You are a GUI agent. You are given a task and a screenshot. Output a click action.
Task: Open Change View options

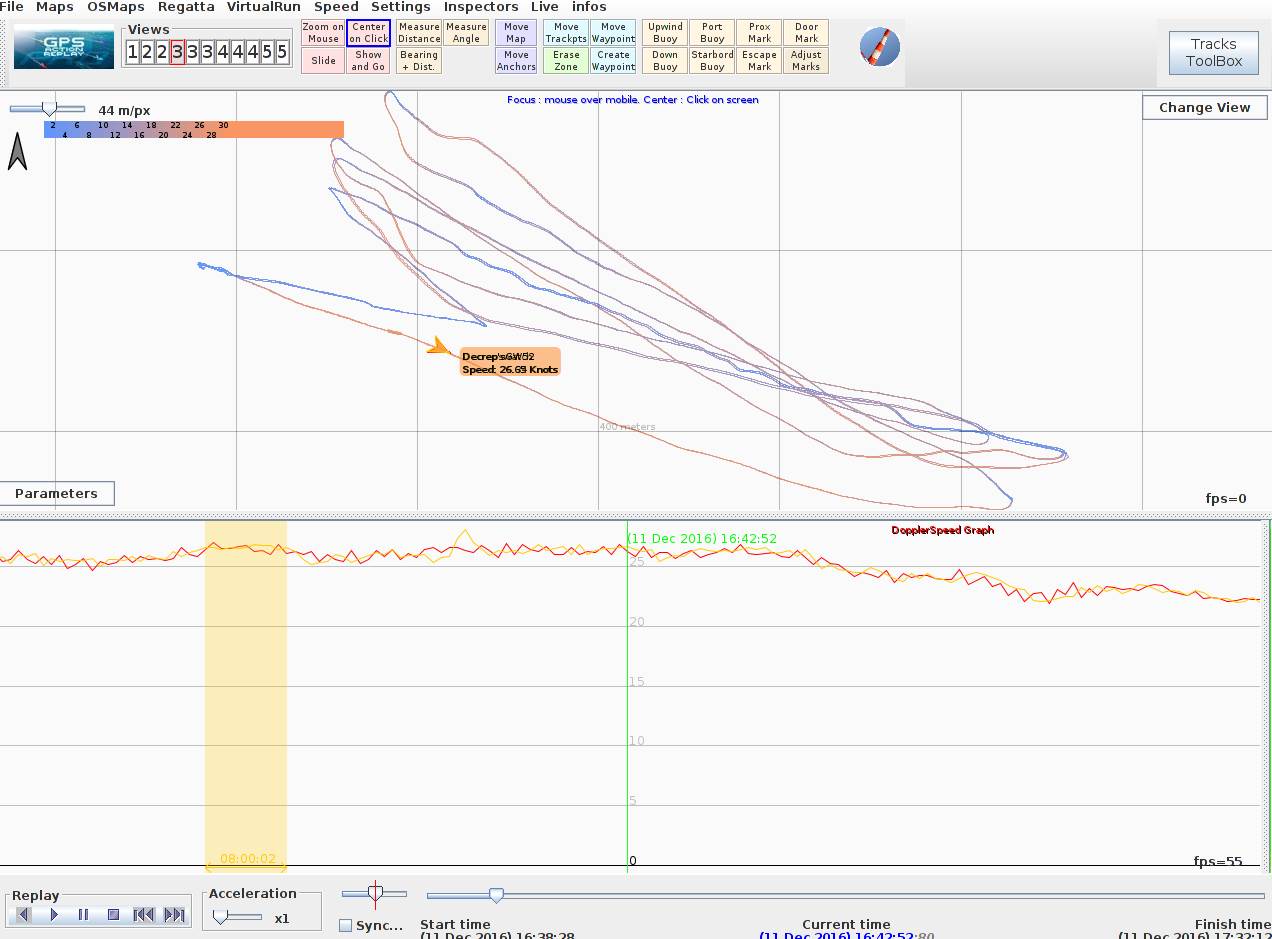tap(1204, 107)
